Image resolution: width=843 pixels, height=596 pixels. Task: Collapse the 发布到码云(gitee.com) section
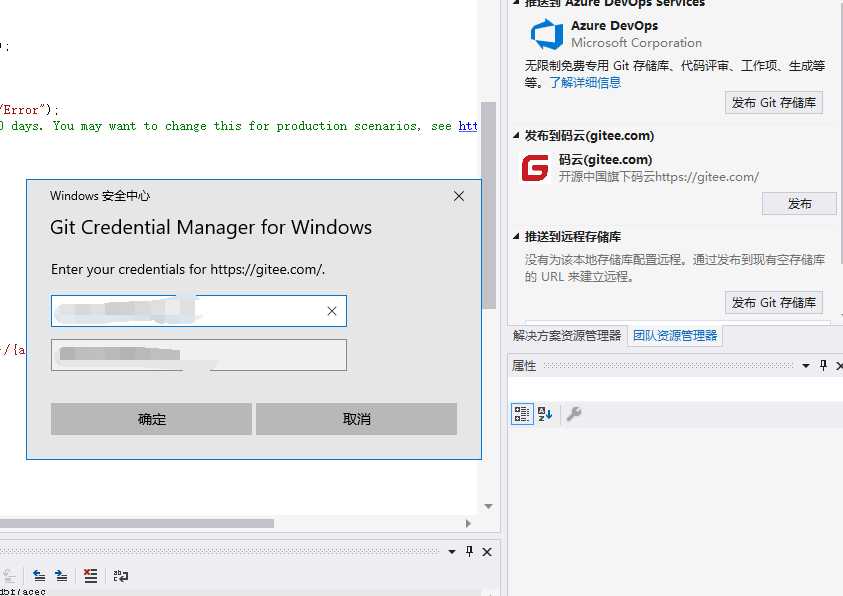point(516,135)
